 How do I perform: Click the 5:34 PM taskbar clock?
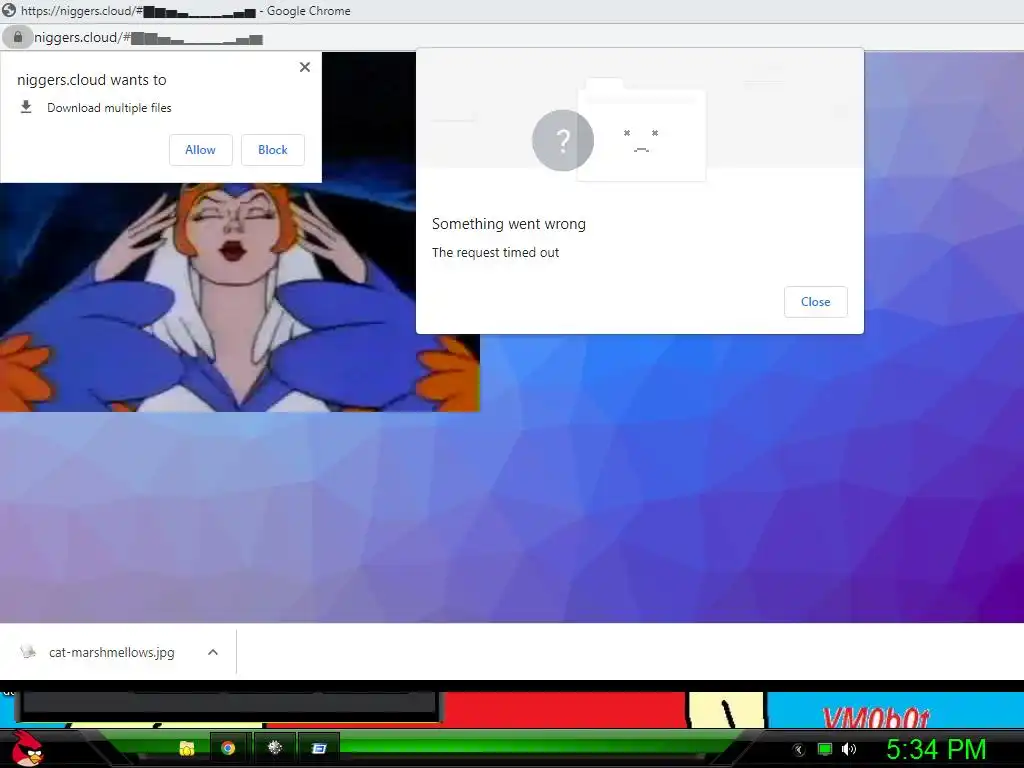(x=936, y=749)
